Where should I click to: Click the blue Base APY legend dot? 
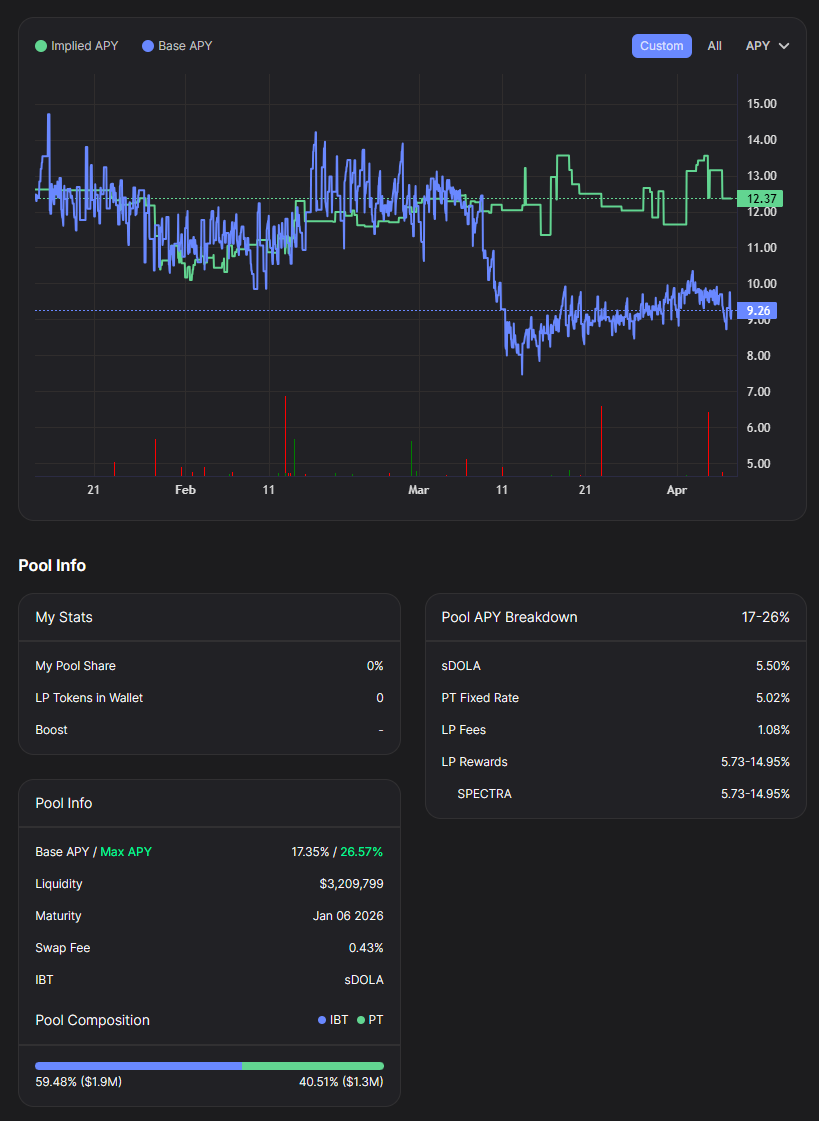click(148, 46)
